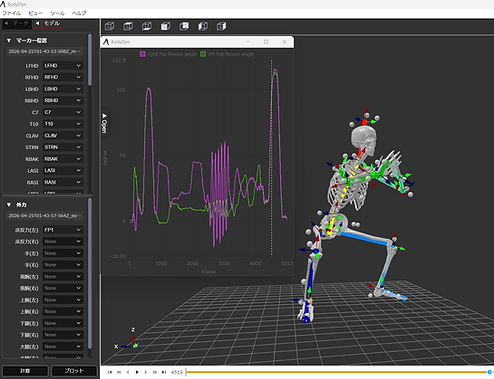Image resolution: width=494 pixels, height=379 pixels.
Task: Open the ツール menu
Action: (x=57, y=13)
